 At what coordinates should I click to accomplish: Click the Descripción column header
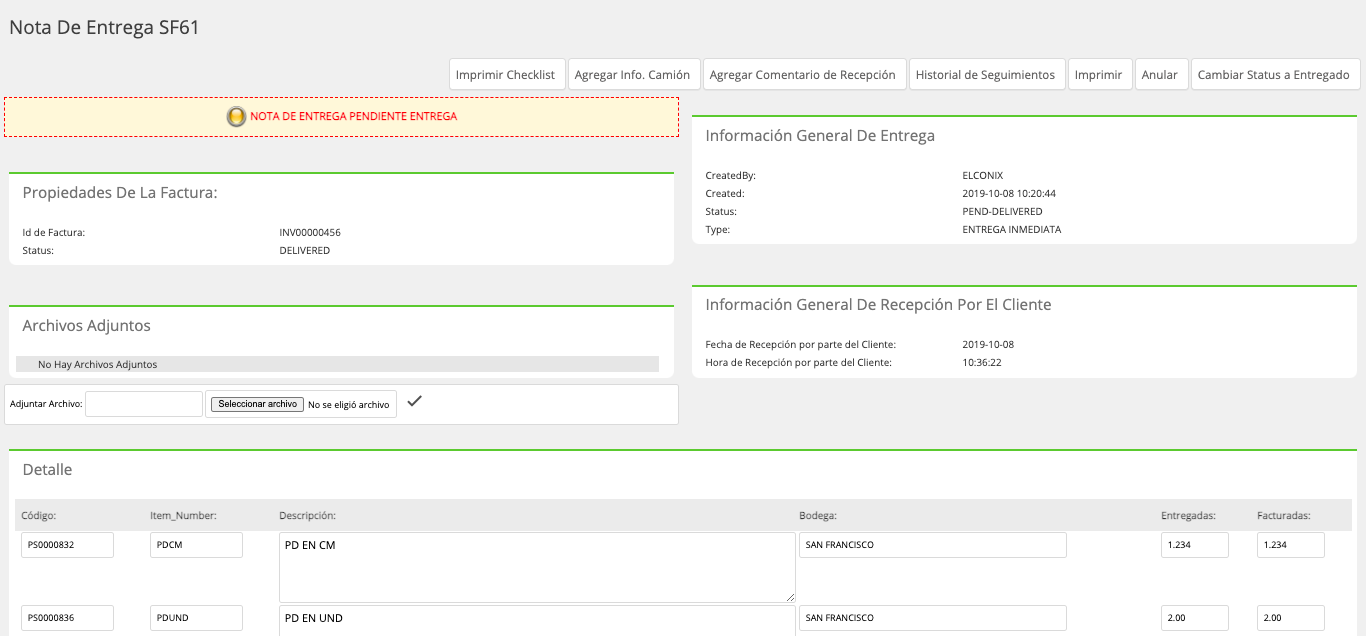(307, 516)
